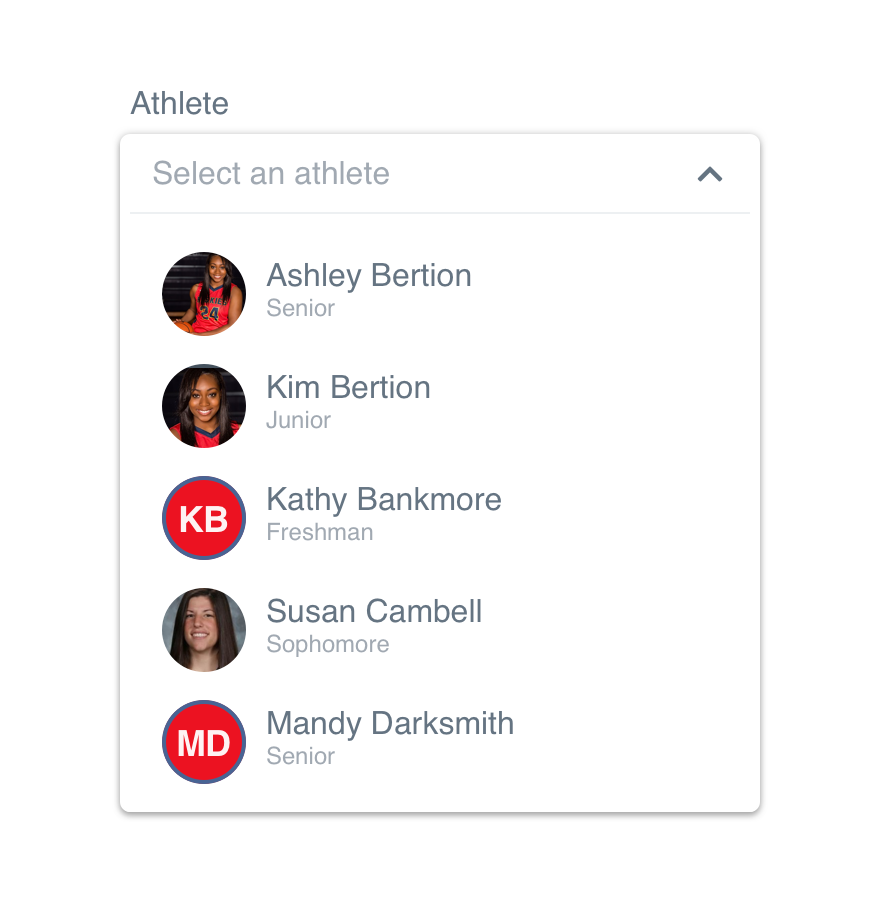
Task: Collapse the athlete dropdown with the chevron
Action: click(x=710, y=174)
